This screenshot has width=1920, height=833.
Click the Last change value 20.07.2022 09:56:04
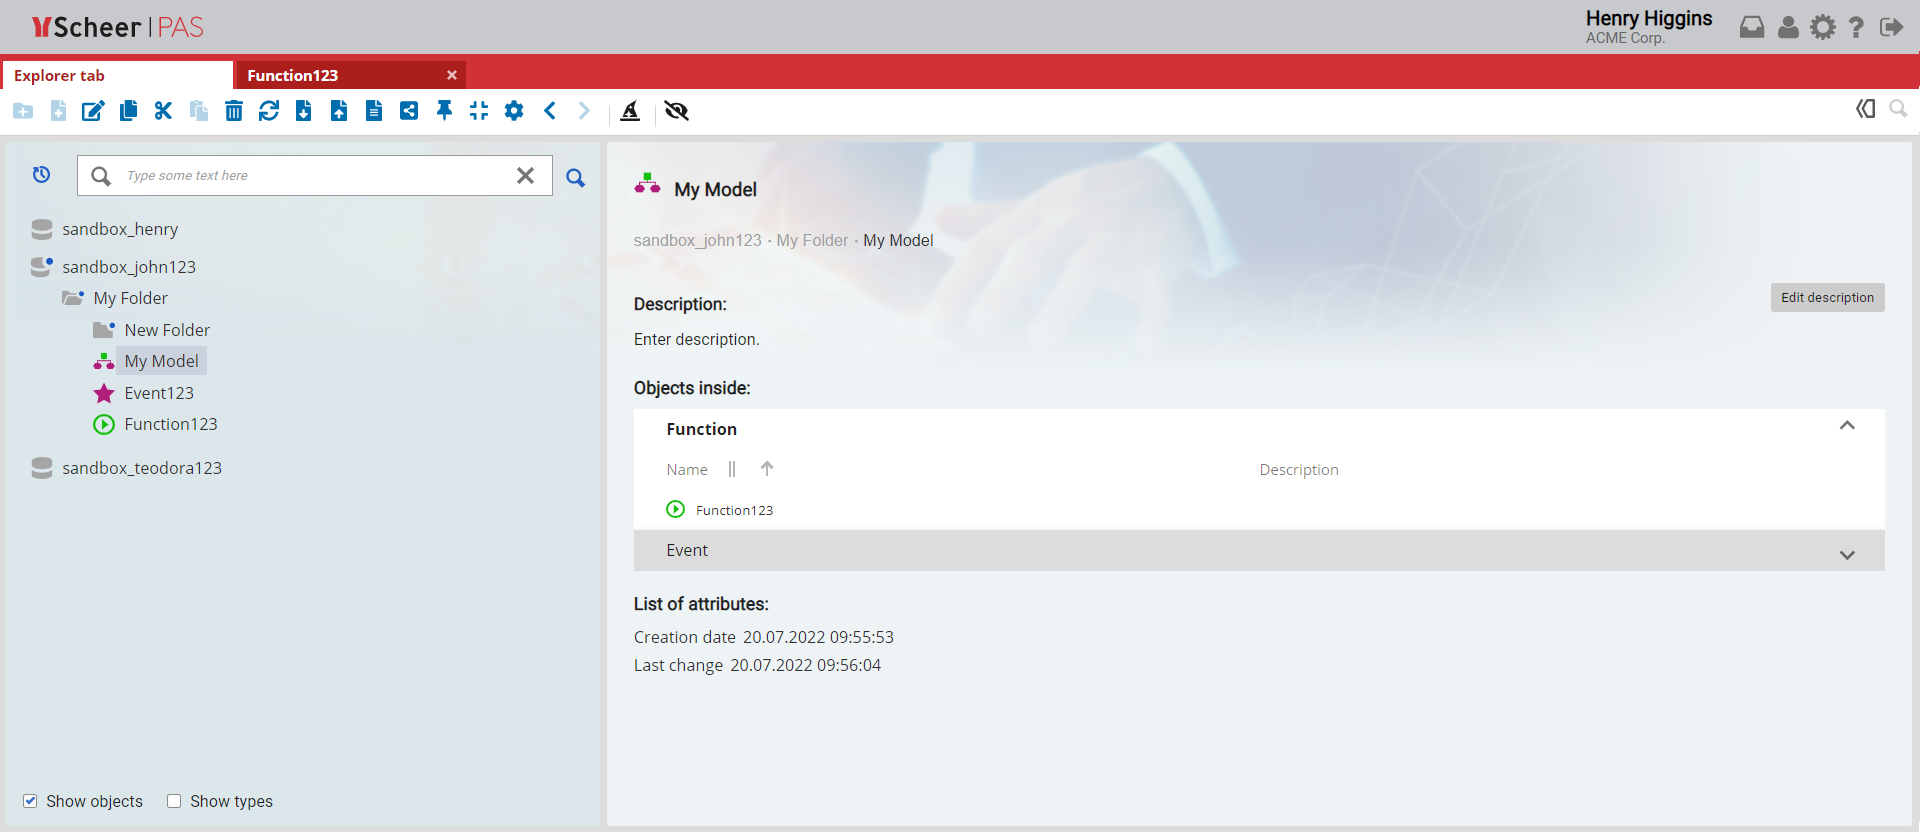tap(806, 665)
